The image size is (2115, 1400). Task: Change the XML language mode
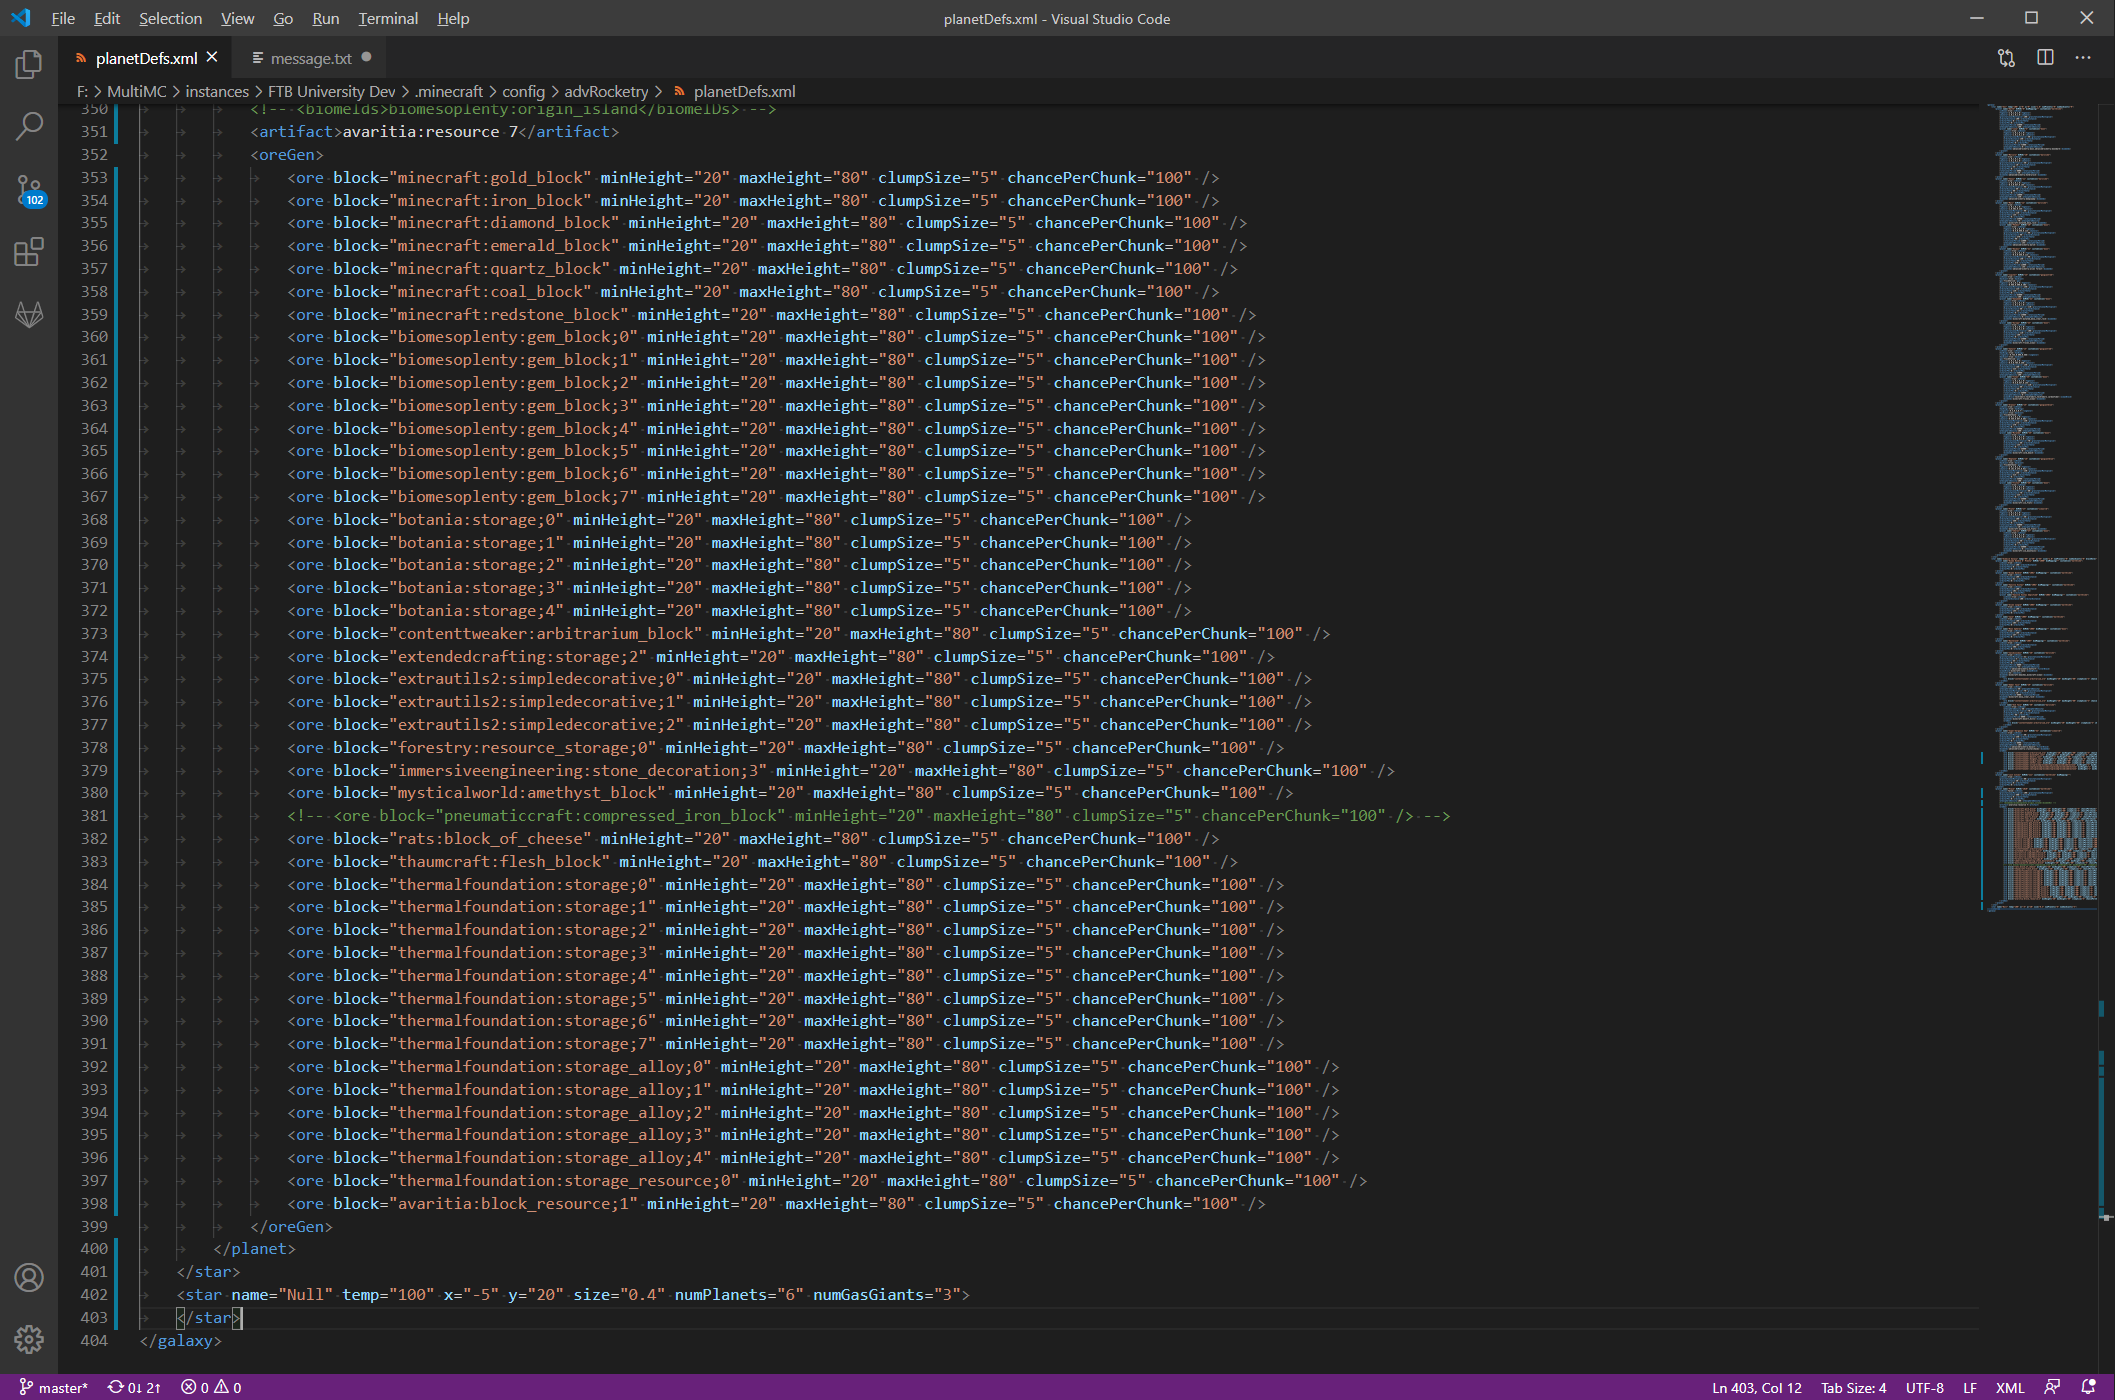pyautogui.click(x=2009, y=1387)
